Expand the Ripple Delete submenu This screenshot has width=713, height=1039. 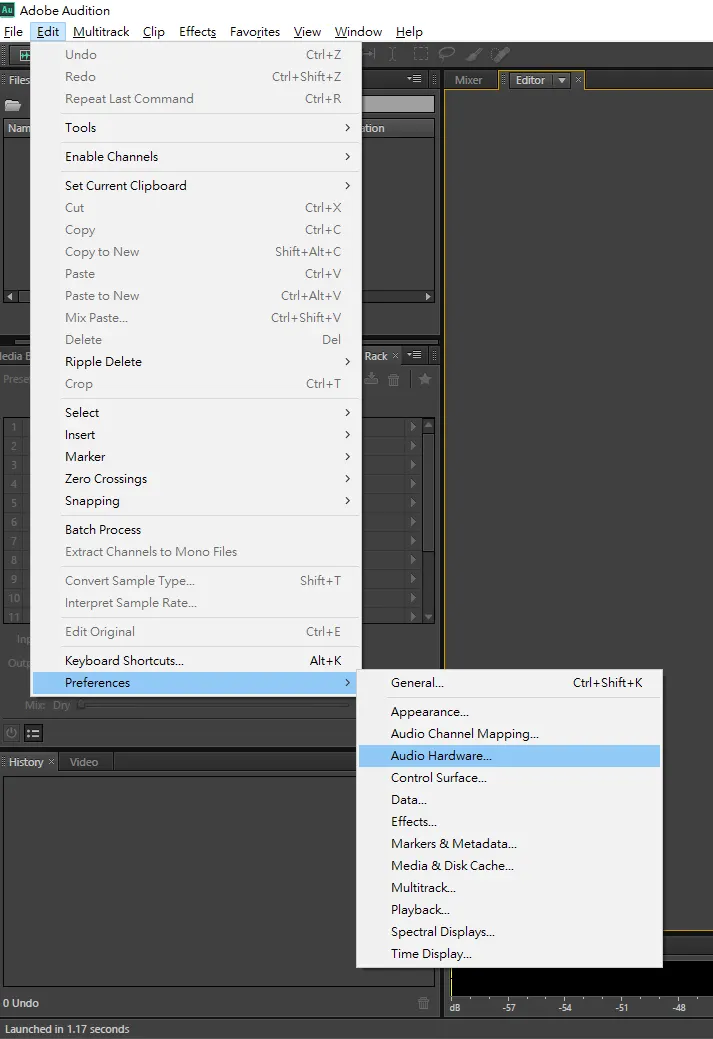click(x=208, y=362)
